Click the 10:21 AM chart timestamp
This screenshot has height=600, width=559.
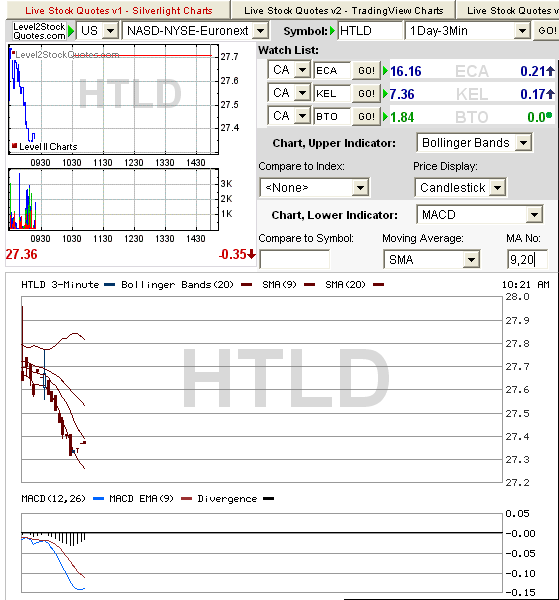526,285
